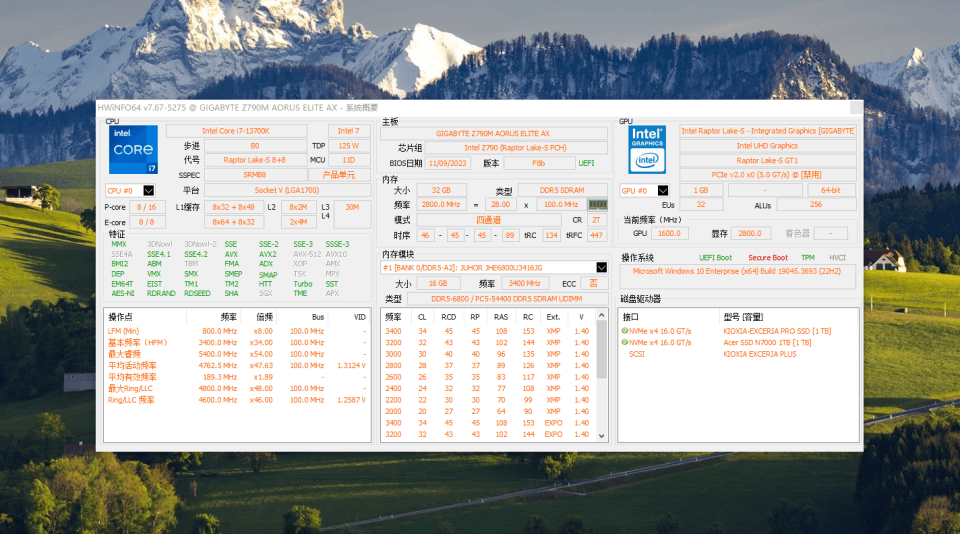Click the Intel UHD Graphics field
This screenshot has height=534, width=960.
point(767,146)
